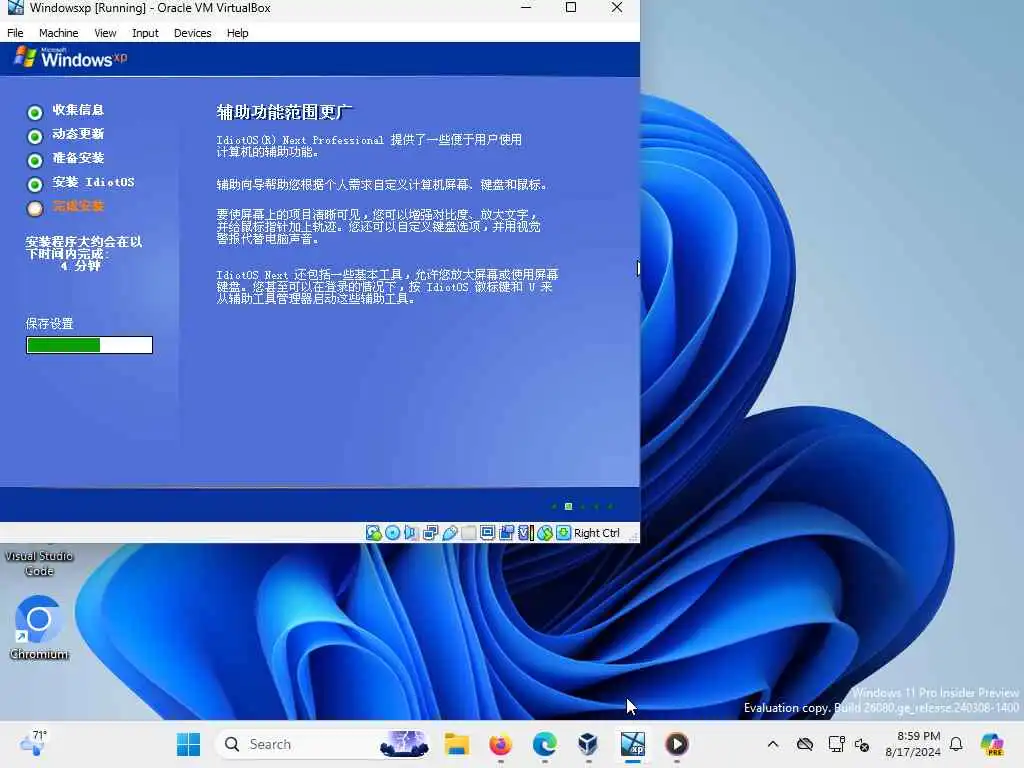Screen dimensions: 1024x768
Task: Open the clock showing 8:59 PM
Action: (912, 744)
